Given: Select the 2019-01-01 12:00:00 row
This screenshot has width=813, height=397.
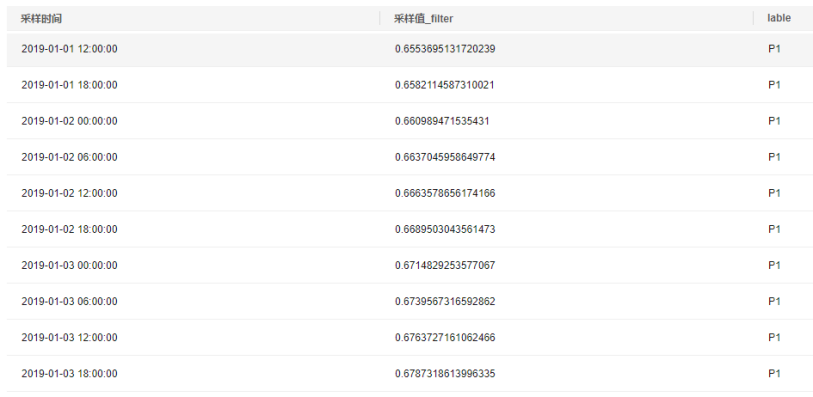Looking at the screenshot, I should pos(410,49).
